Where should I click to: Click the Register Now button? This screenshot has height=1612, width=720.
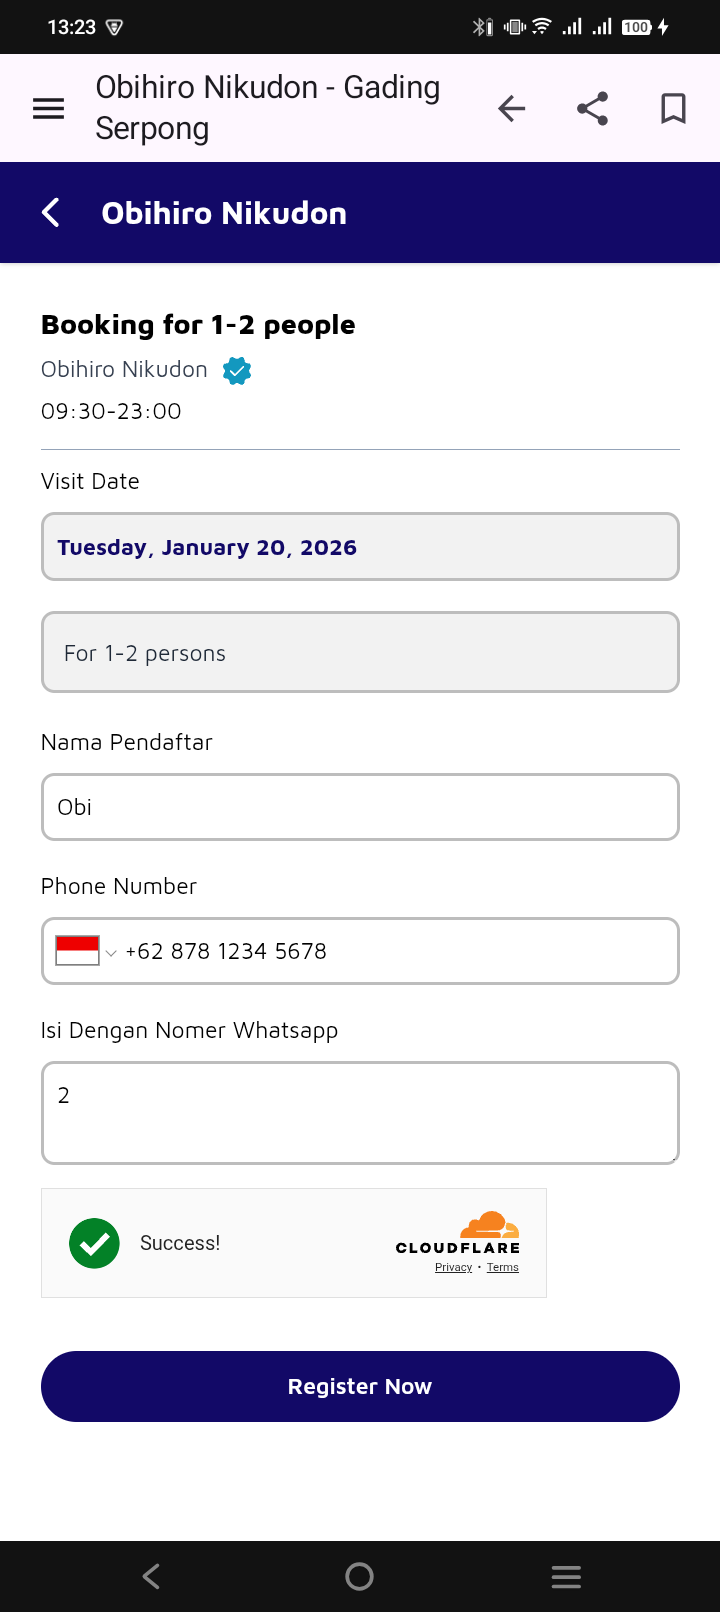coord(360,1386)
